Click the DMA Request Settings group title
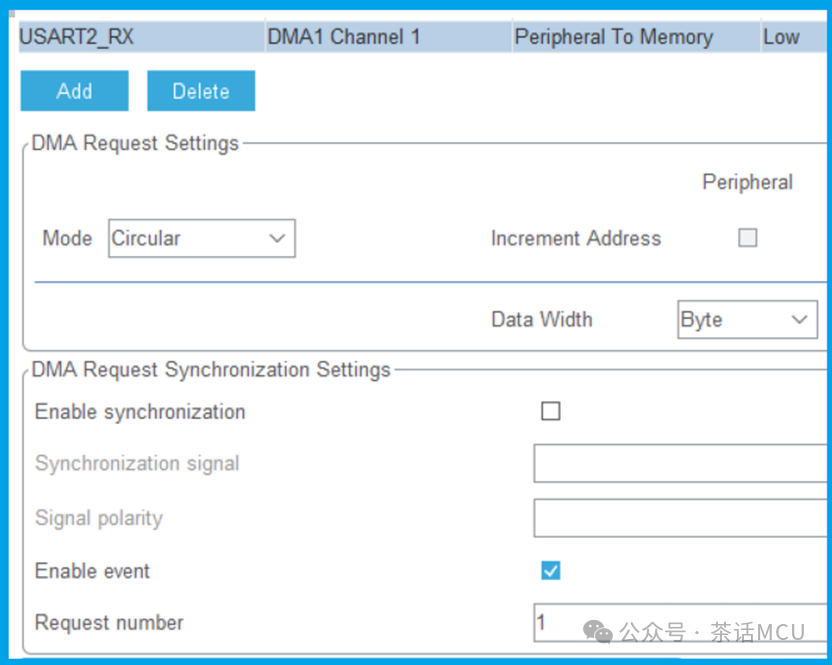 click(135, 143)
